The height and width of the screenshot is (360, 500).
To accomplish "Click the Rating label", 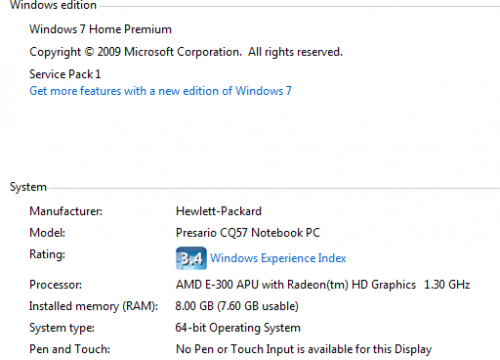I will pos(47,254).
